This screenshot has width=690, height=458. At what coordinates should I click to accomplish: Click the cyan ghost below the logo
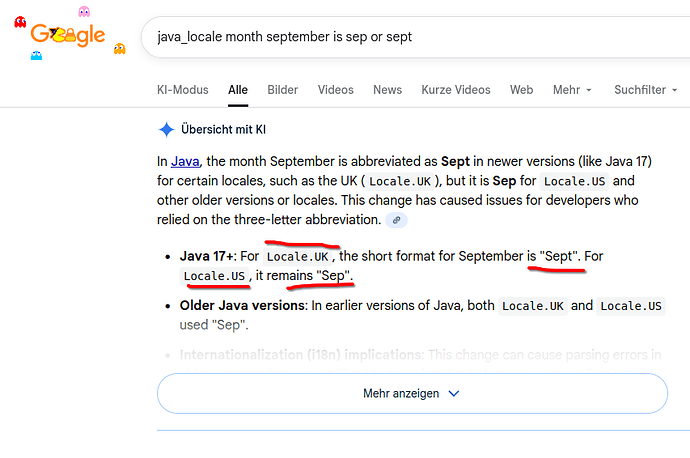click(37, 56)
